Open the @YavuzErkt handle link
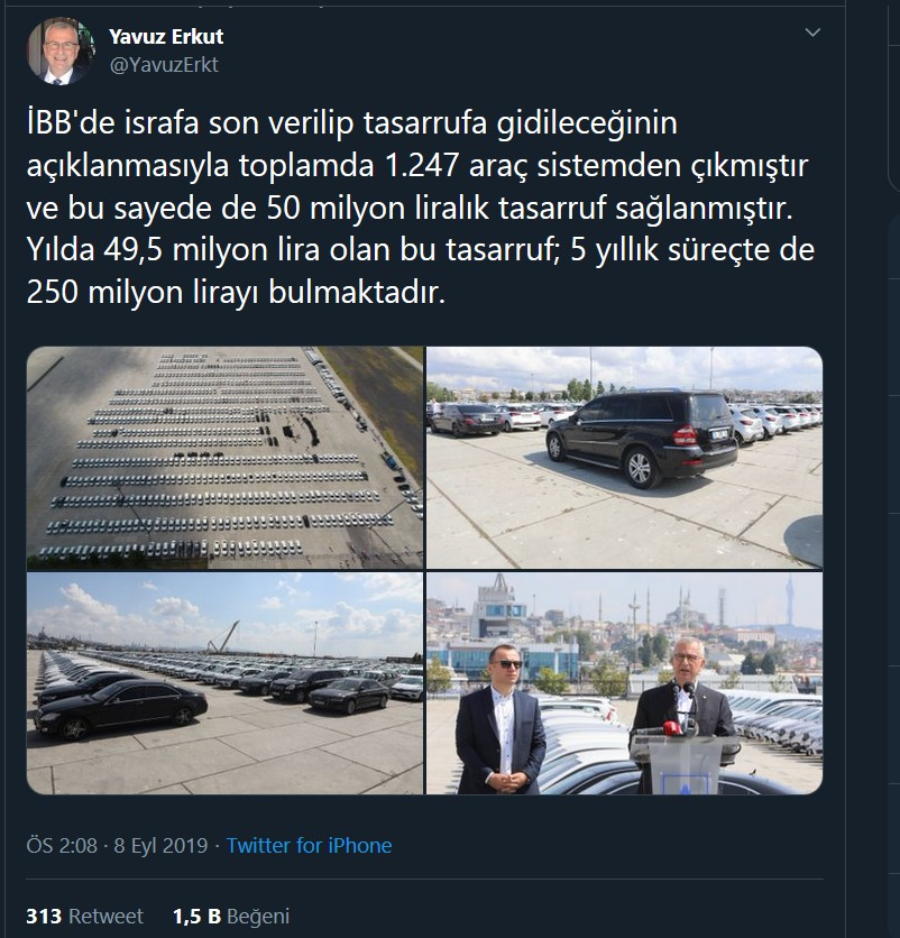 (164, 64)
